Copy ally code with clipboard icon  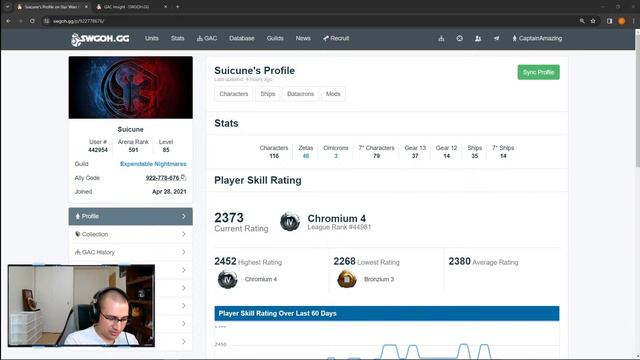[183, 177]
